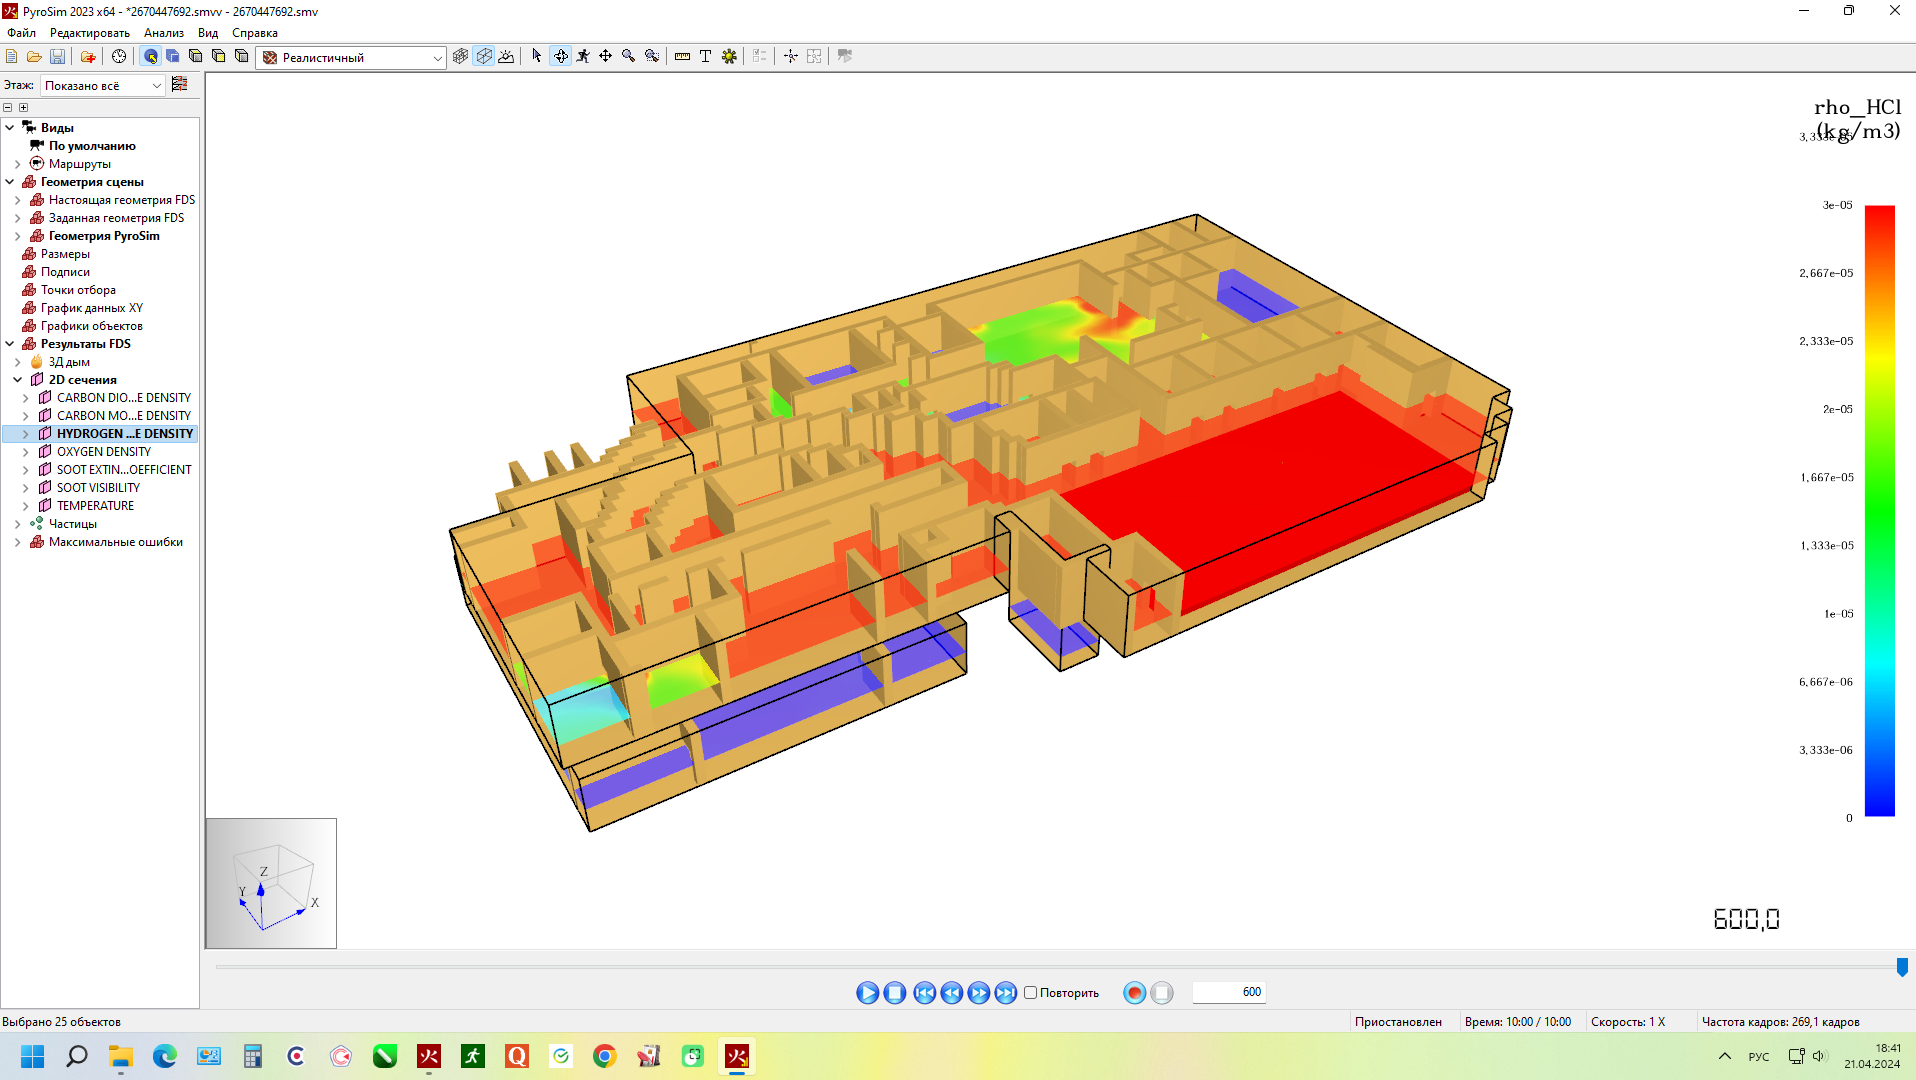Viewport: 1916px width, 1080px height.
Task: Click the Save disk icon
Action: [57, 57]
